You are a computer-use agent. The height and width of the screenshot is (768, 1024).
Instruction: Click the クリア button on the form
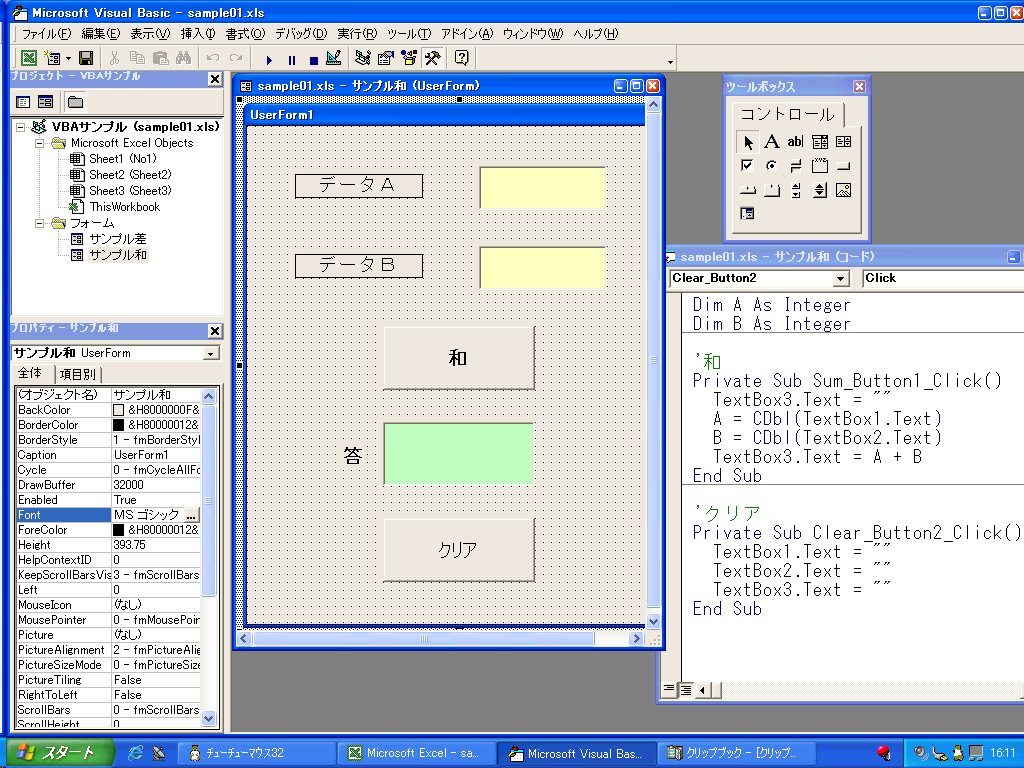pyautogui.click(x=458, y=549)
